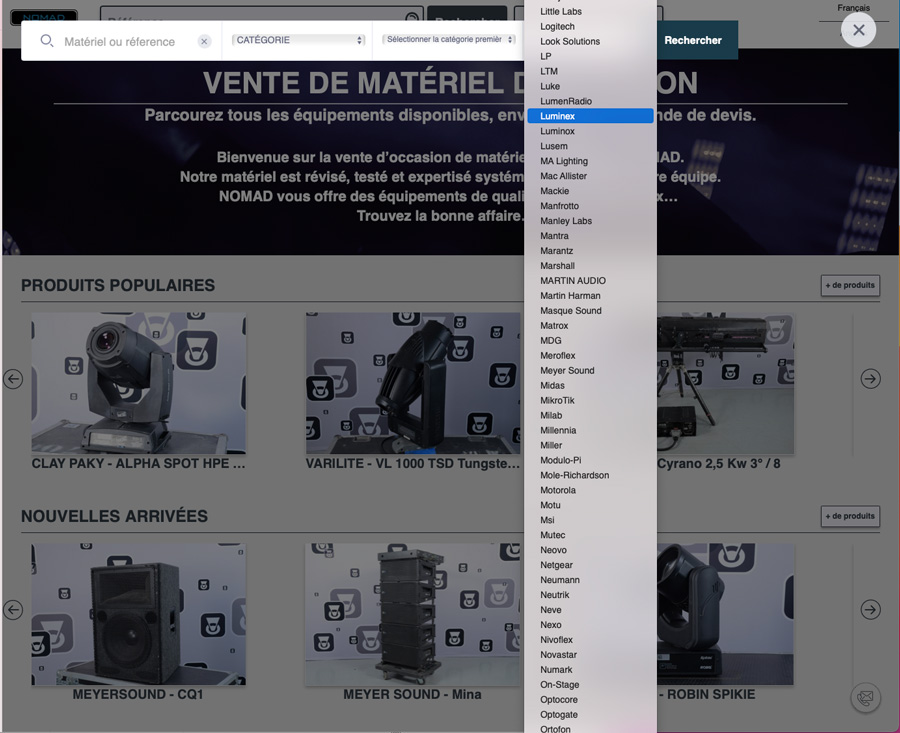
Task: Open the MEYERSOUND - CQ1 title link
Action: click(138, 695)
